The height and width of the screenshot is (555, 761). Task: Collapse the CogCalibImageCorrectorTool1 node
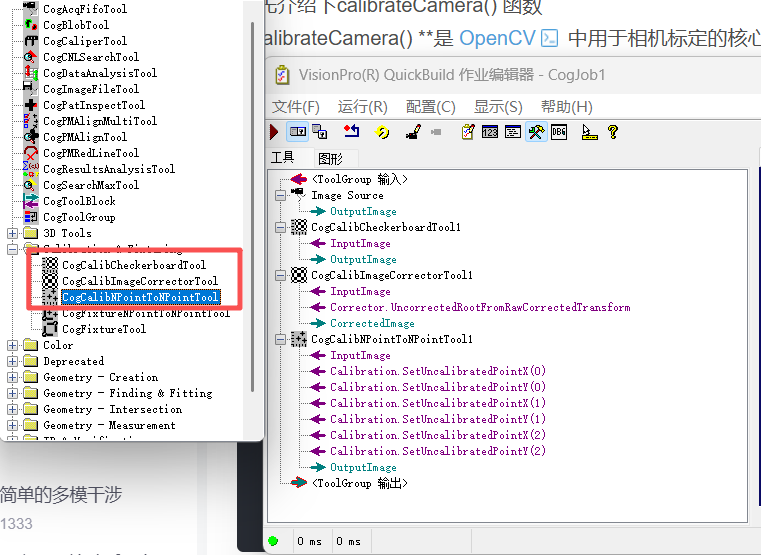click(x=281, y=276)
